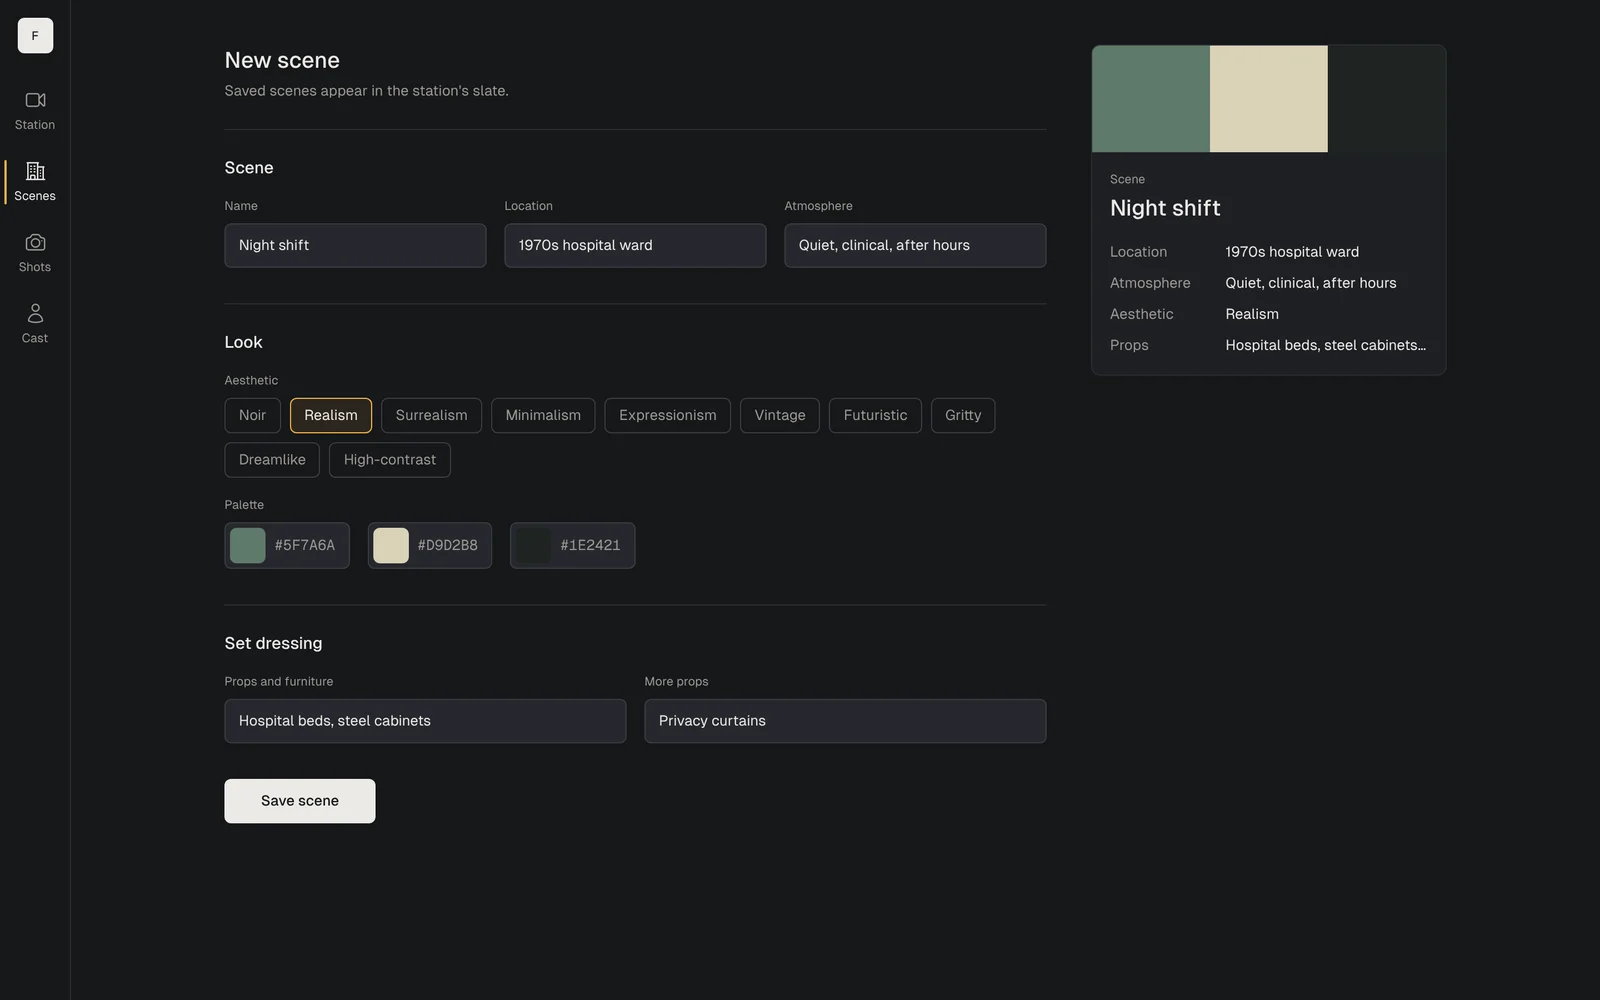The image size is (1600, 1000).
Task: Open the Cast section in the sidebar
Action: 35,324
